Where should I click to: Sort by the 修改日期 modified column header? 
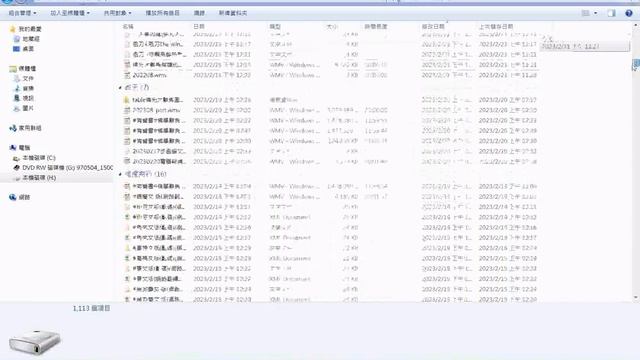[433, 26]
